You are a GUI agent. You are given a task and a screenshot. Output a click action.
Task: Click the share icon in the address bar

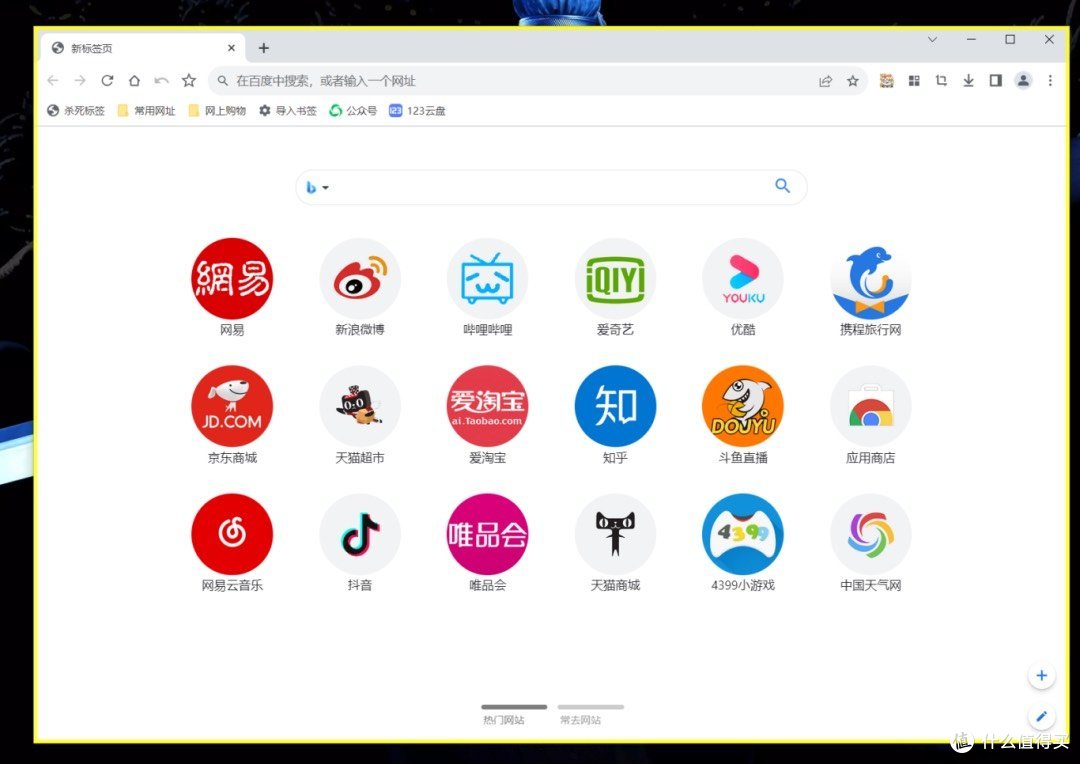click(x=825, y=81)
